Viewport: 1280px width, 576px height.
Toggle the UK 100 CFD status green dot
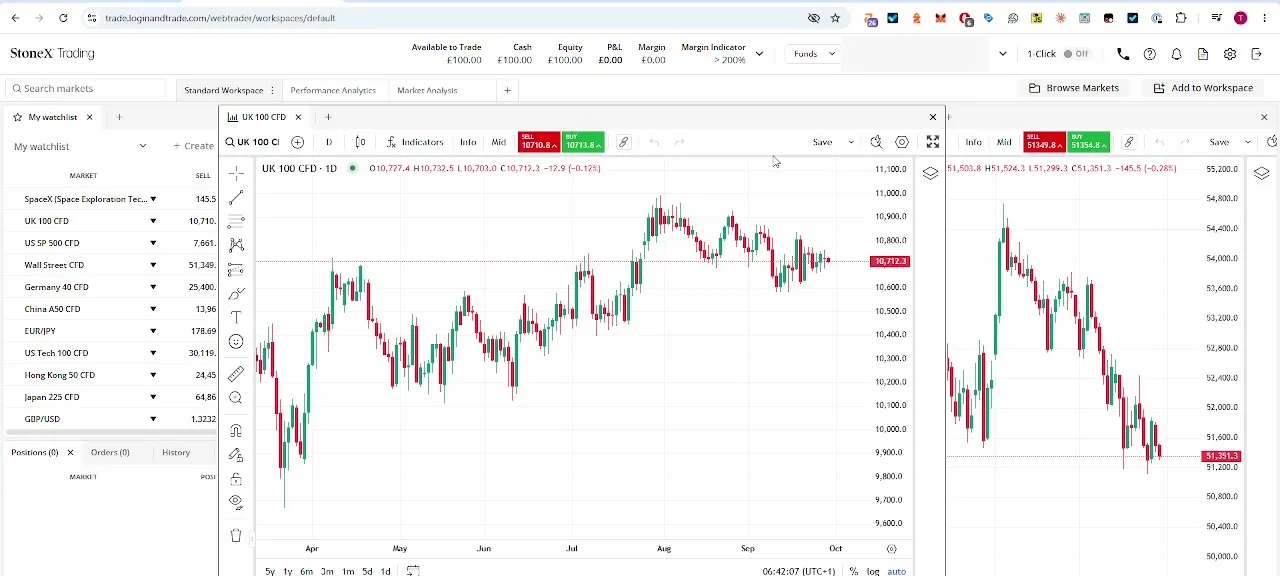[x=352, y=168]
